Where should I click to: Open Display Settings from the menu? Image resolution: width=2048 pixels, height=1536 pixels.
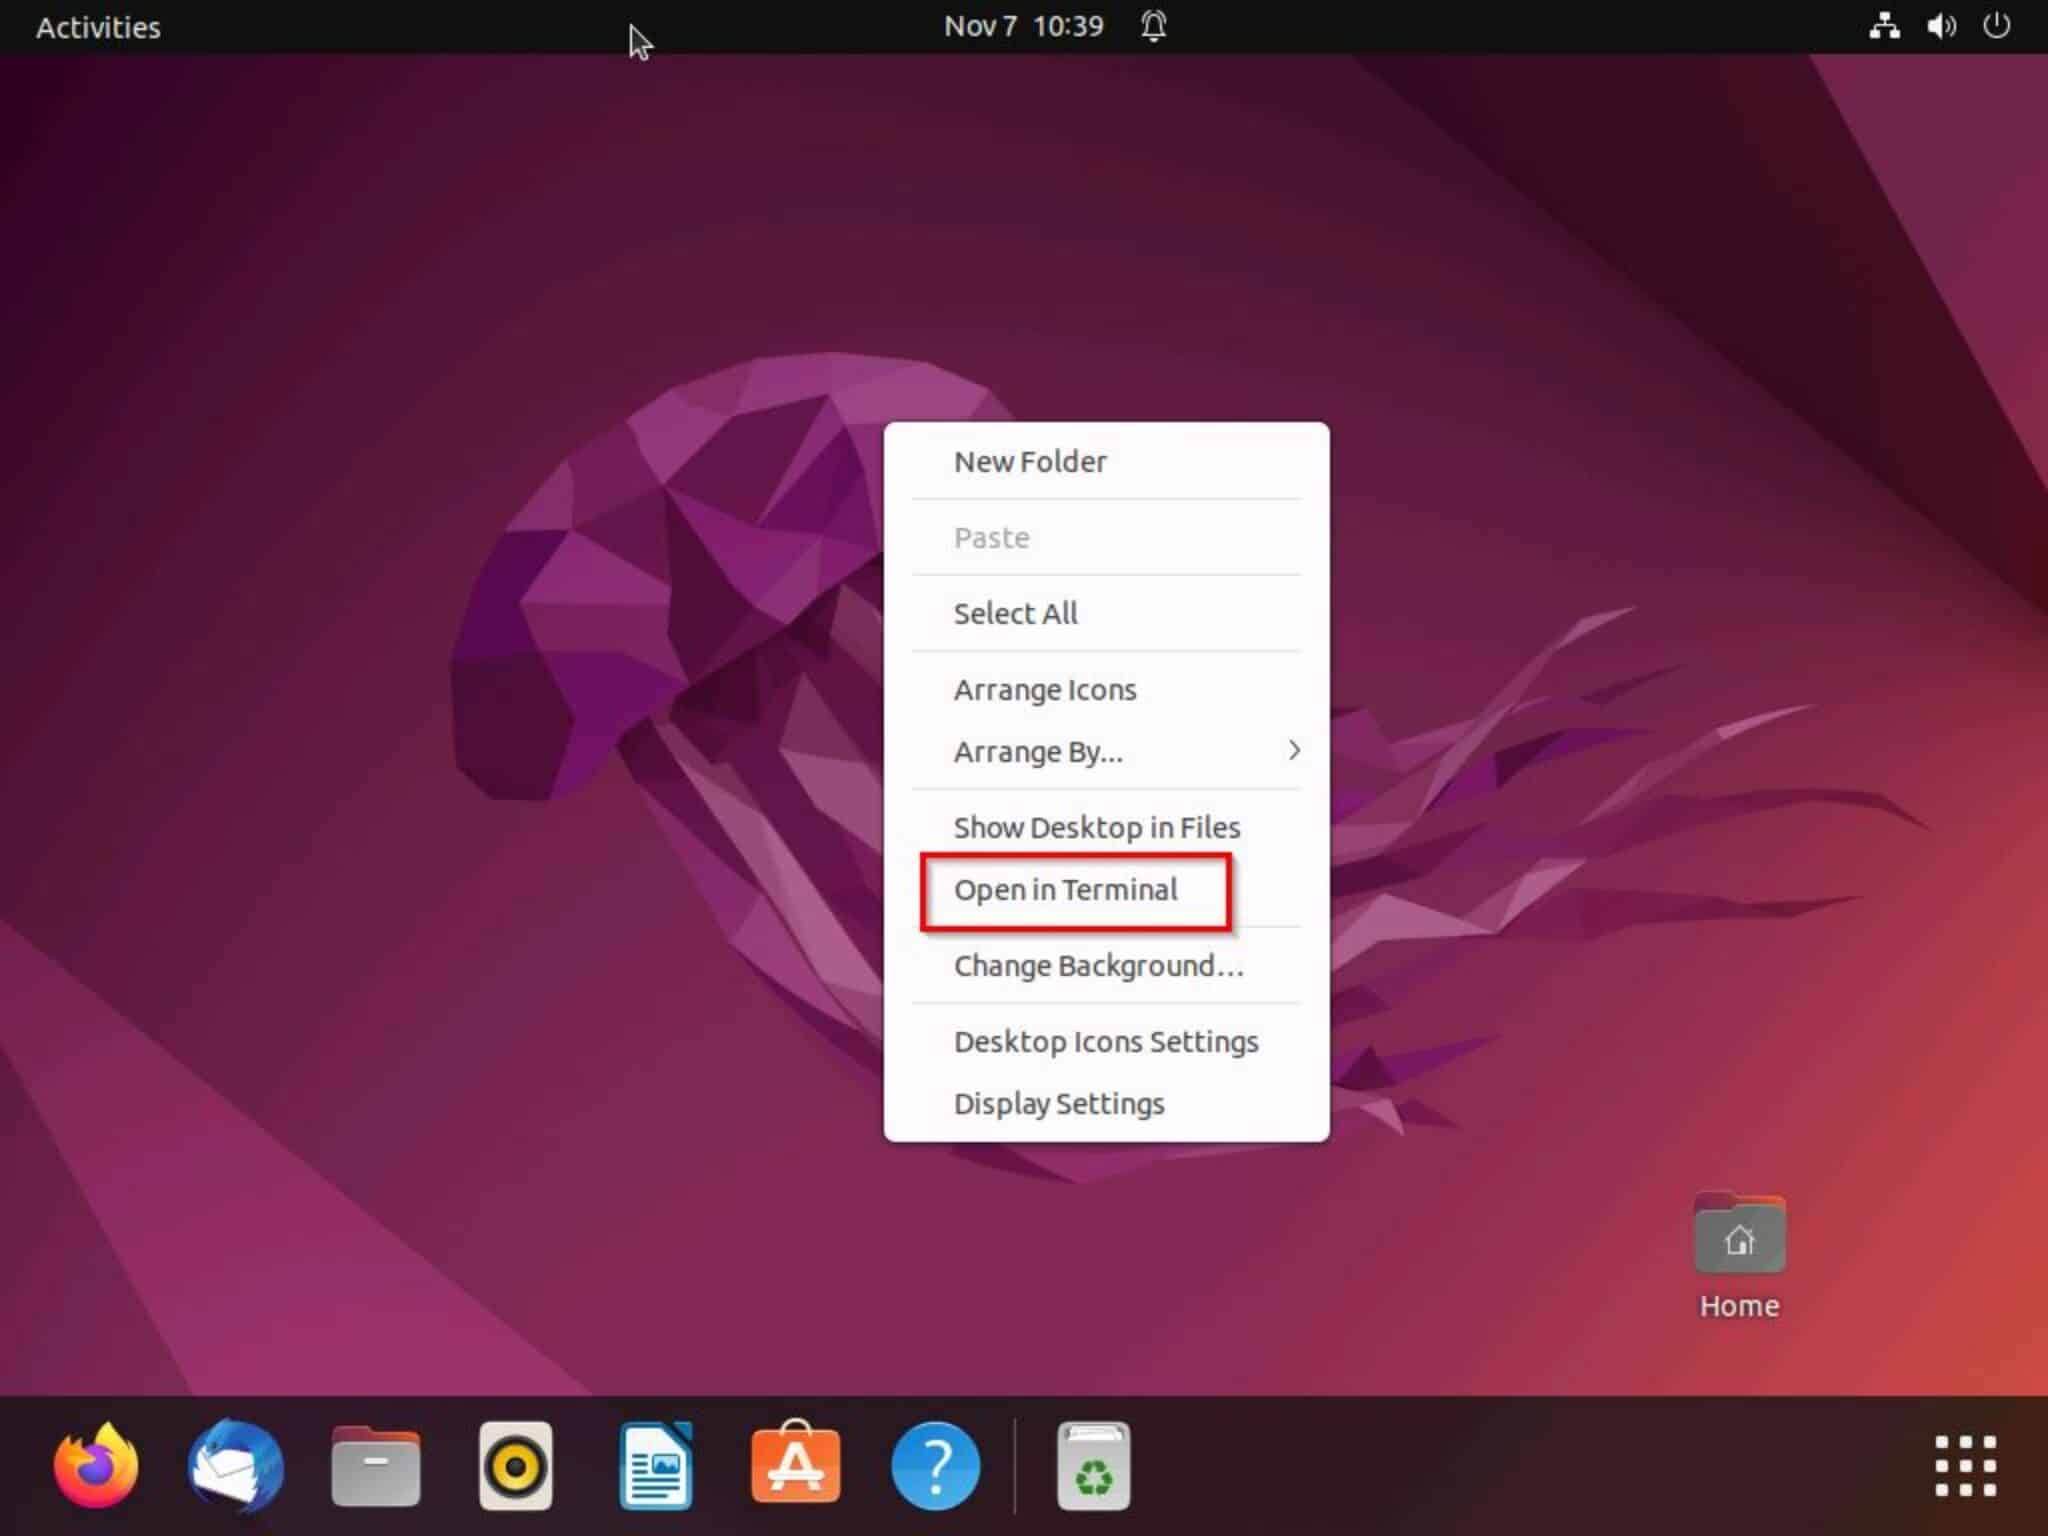coord(1106,1103)
